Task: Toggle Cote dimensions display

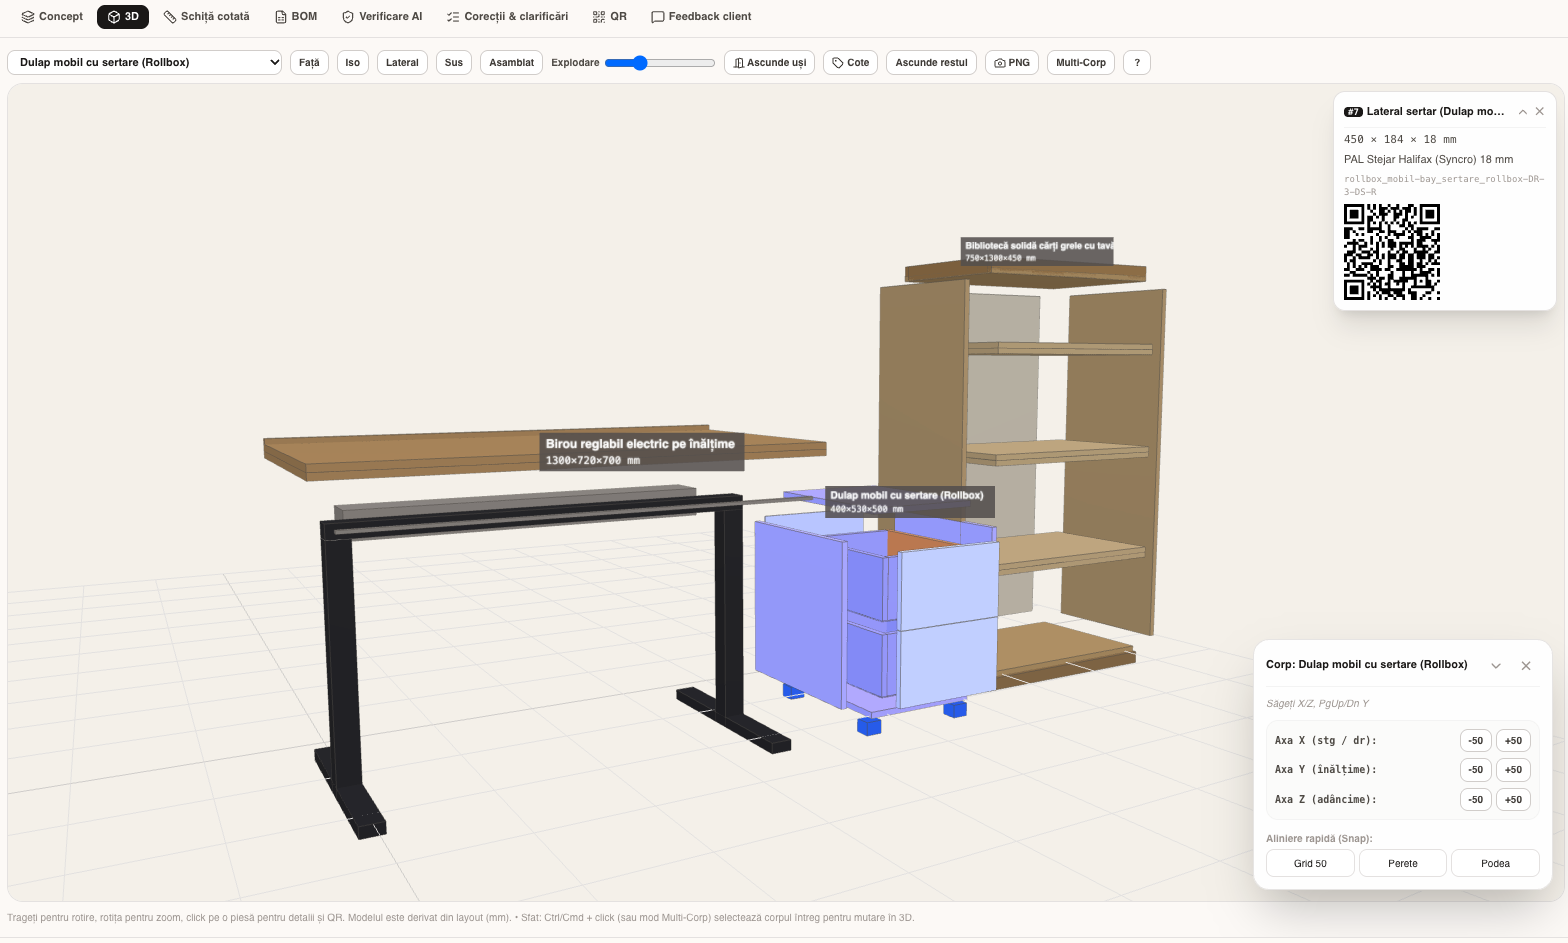Action: pyautogui.click(x=850, y=62)
